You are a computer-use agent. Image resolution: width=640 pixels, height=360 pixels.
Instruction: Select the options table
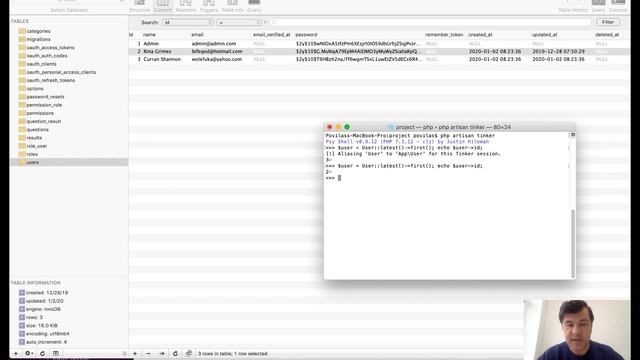click(x=35, y=88)
